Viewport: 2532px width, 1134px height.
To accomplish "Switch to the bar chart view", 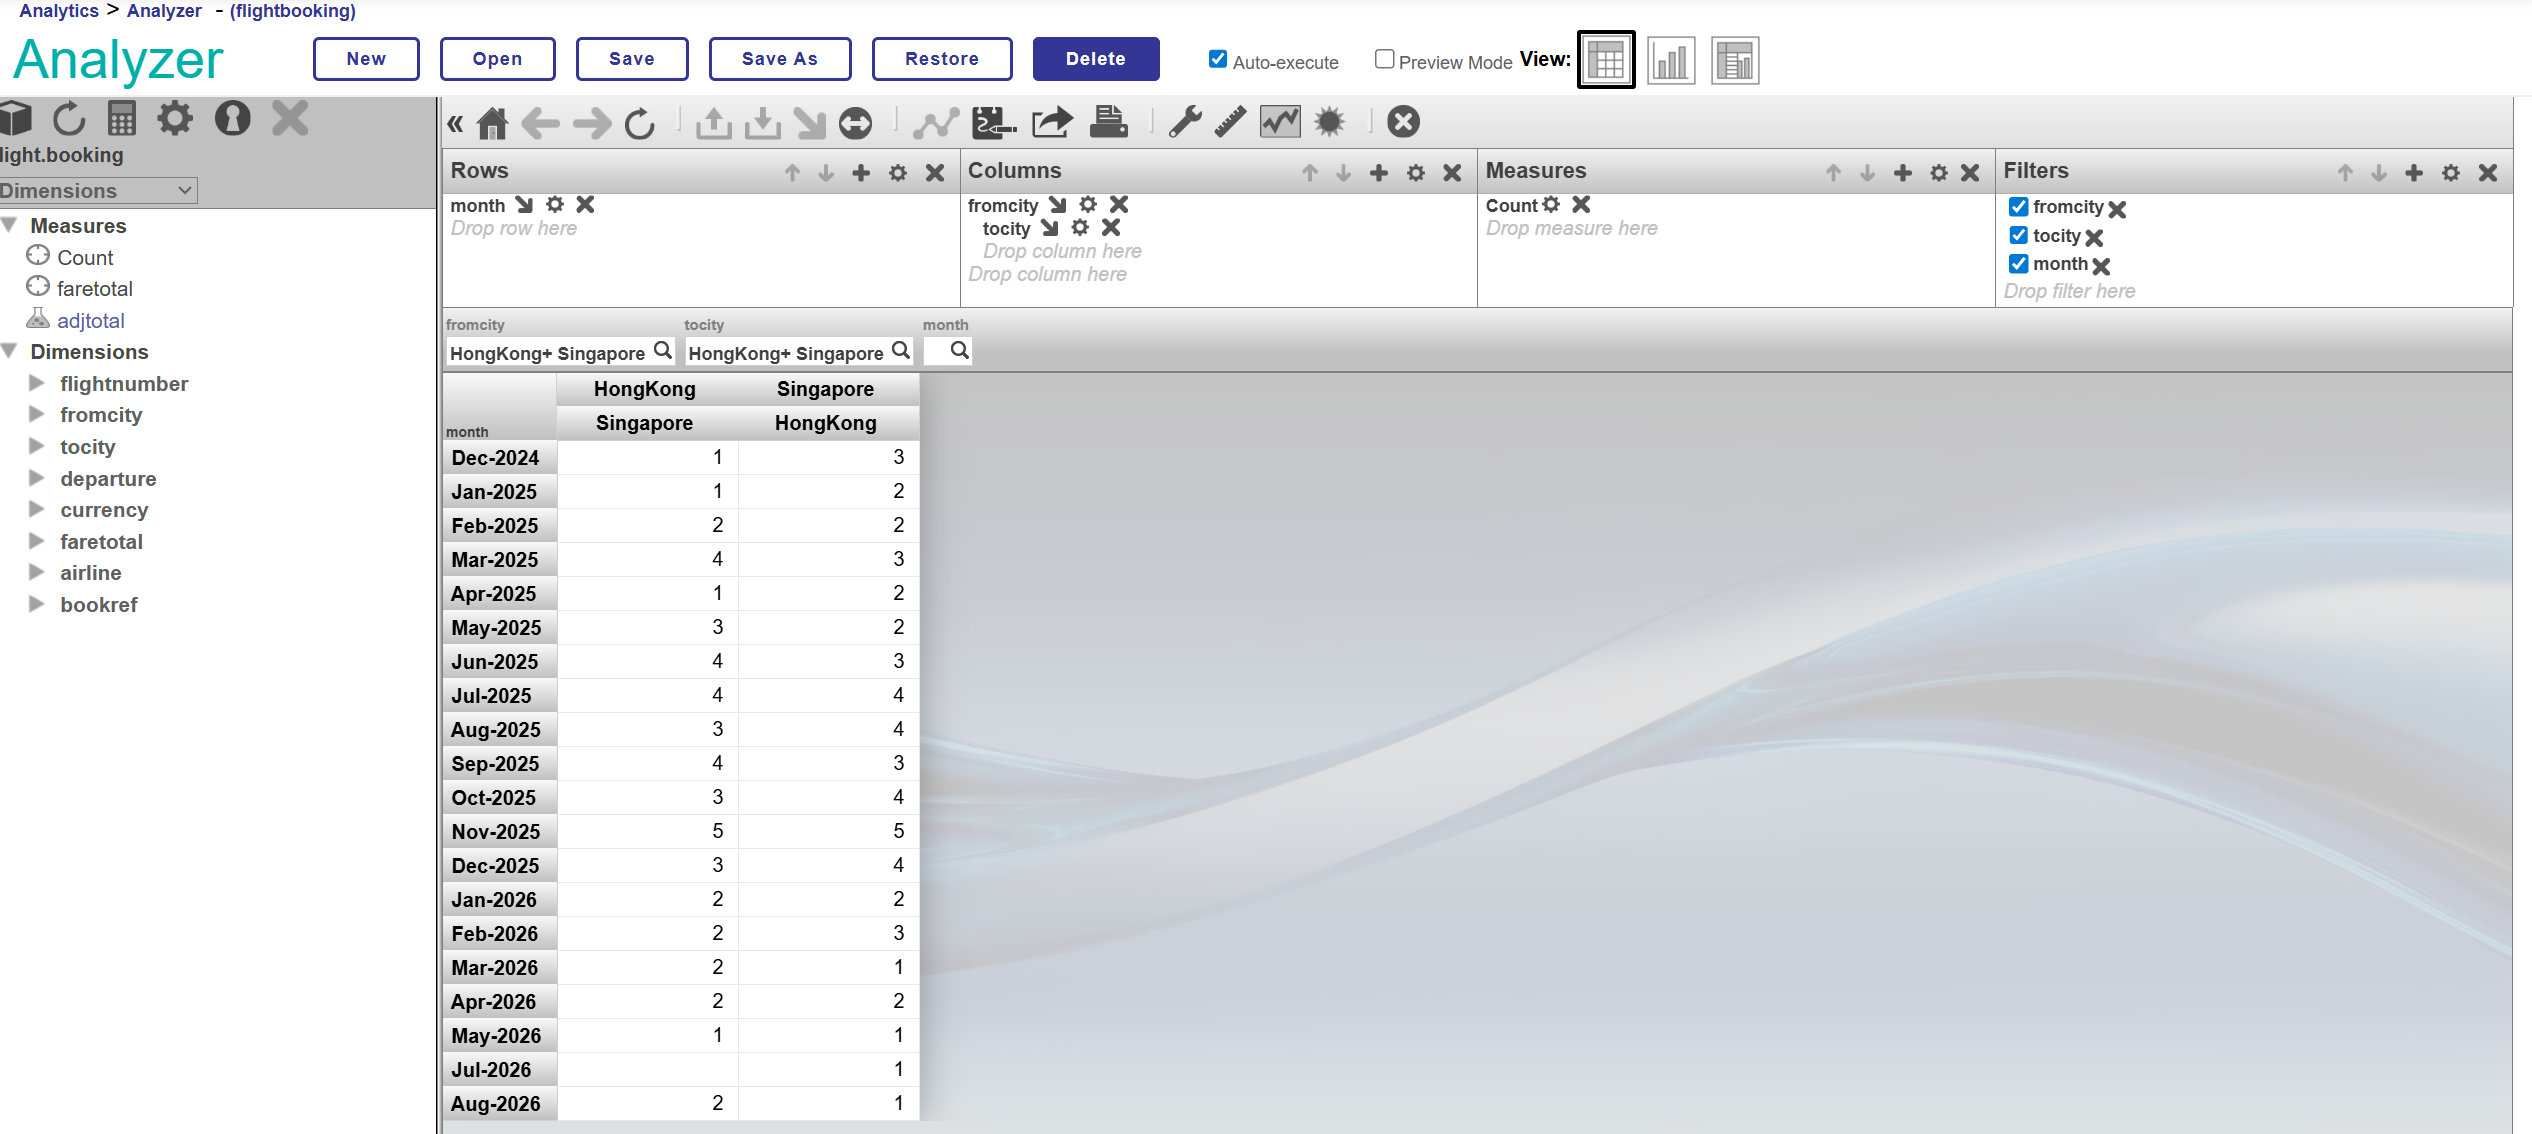I will point(1670,61).
